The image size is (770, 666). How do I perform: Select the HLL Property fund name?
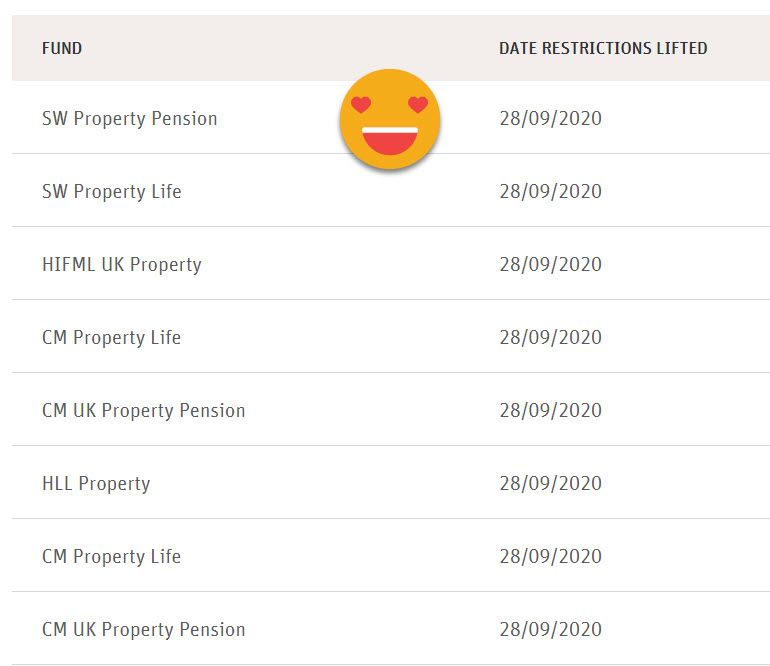click(96, 484)
